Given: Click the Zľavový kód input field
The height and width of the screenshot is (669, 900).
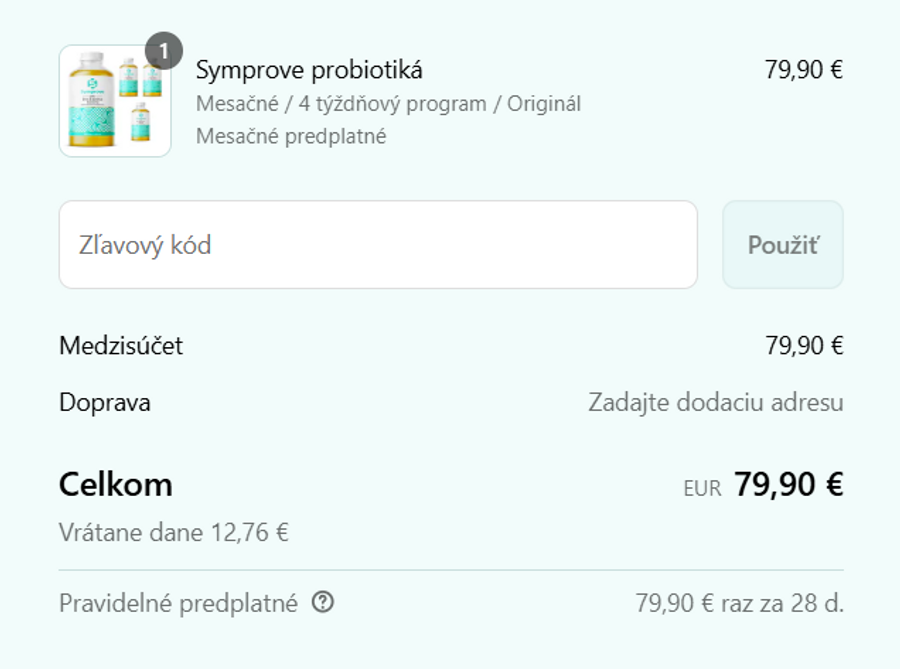Looking at the screenshot, I should click(x=380, y=243).
